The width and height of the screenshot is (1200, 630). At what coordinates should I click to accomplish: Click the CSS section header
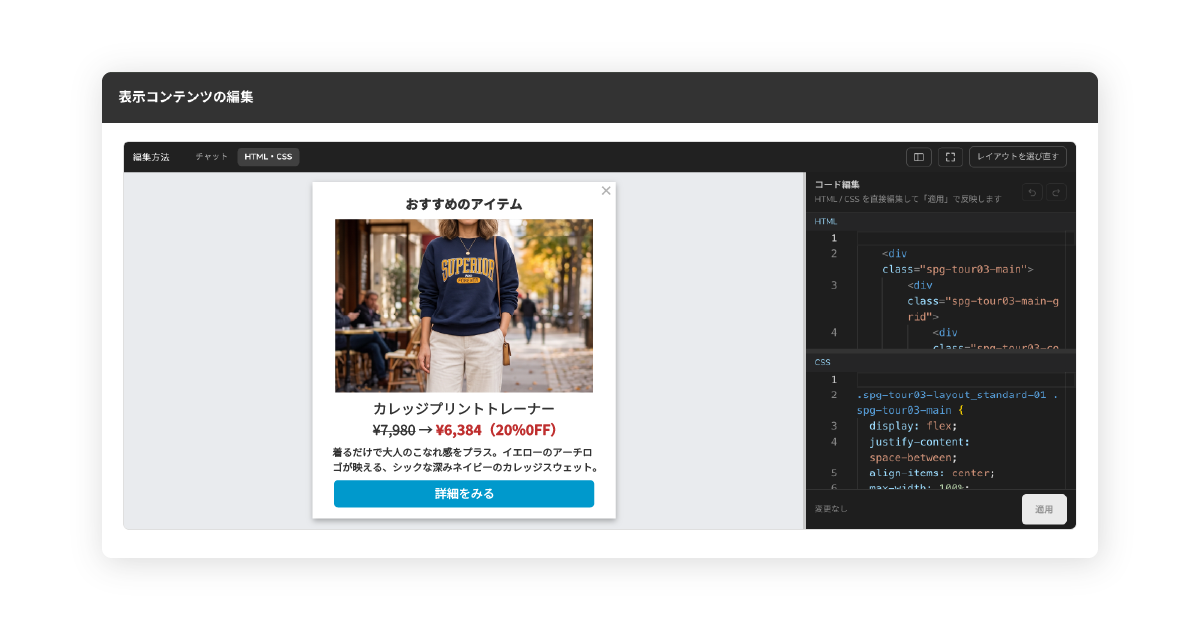click(941, 362)
